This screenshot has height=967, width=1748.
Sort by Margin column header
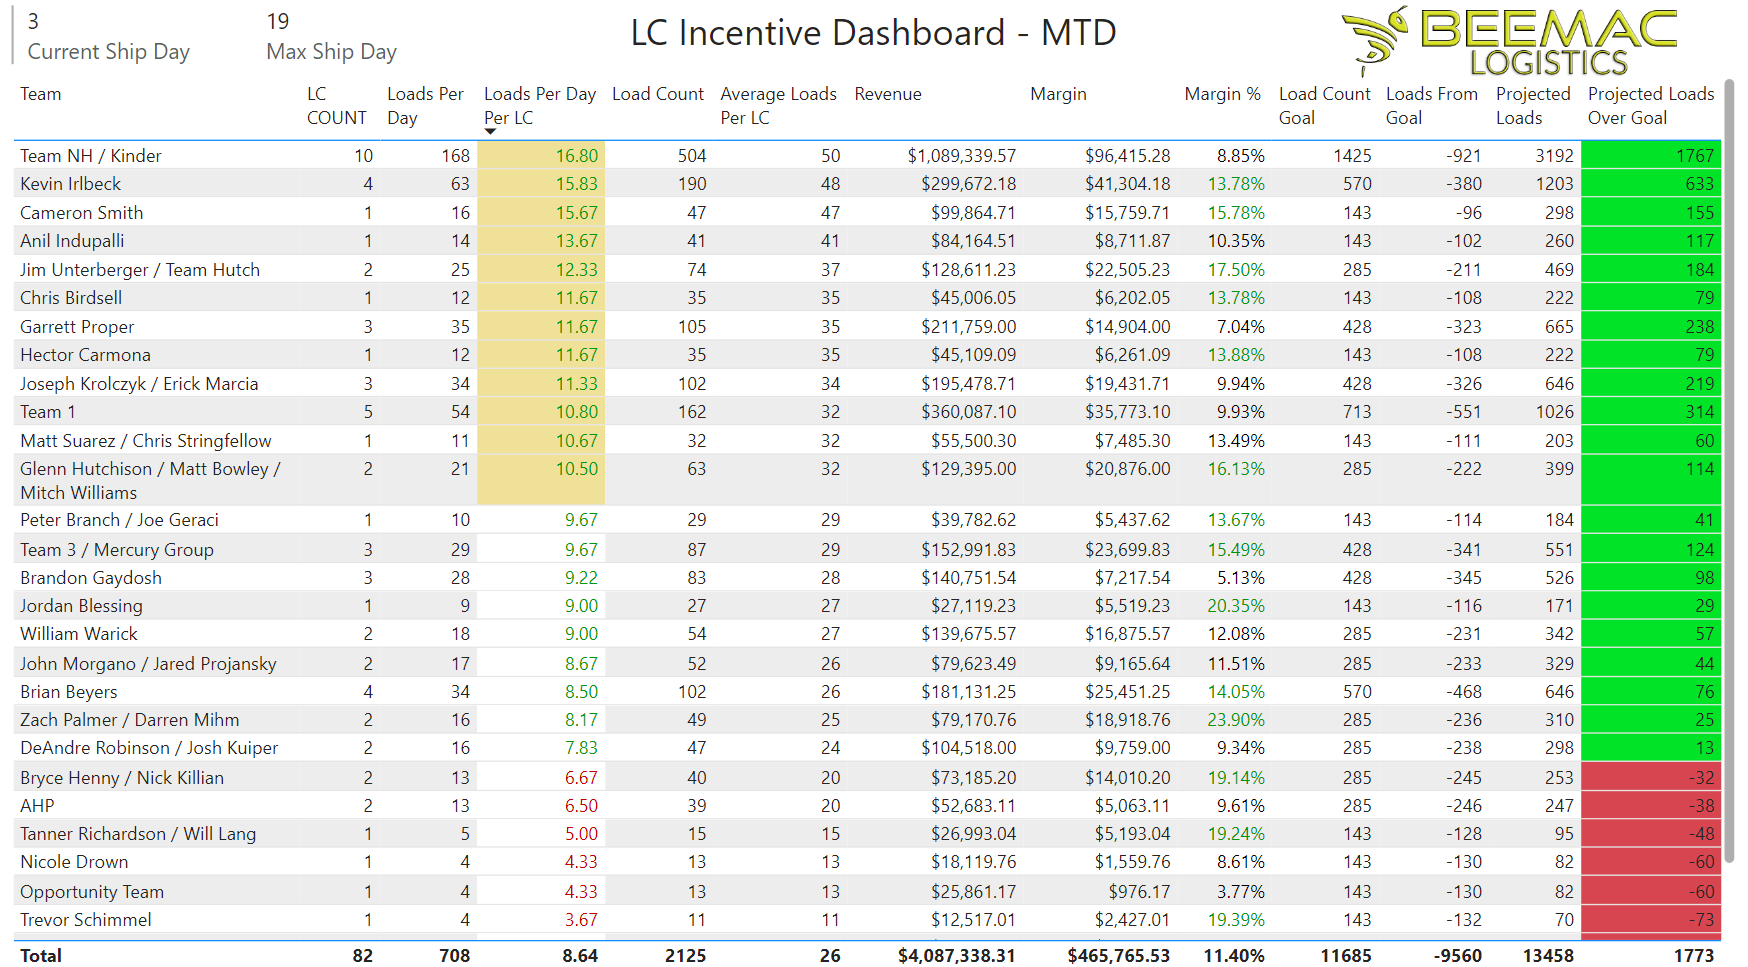pos(1058,94)
